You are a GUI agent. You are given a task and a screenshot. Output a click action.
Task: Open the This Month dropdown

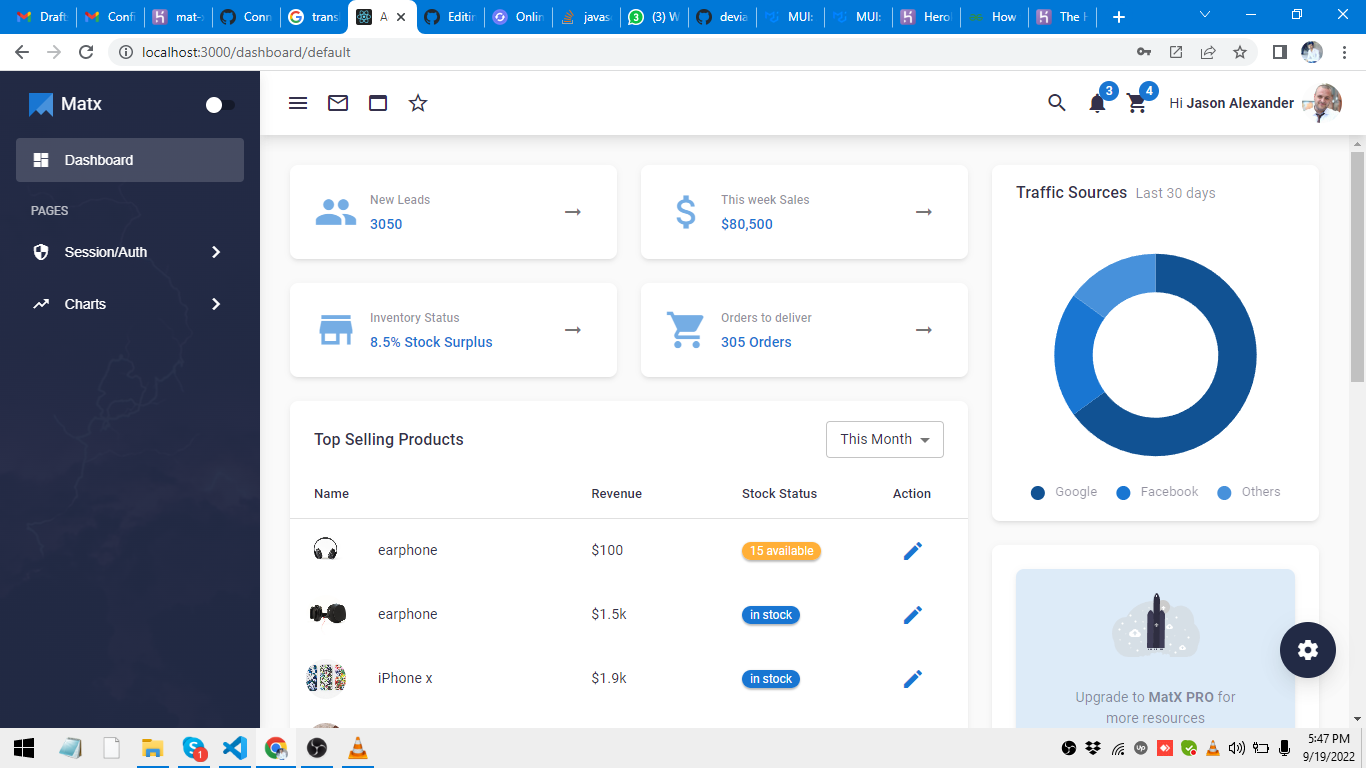tap(884, 439)
